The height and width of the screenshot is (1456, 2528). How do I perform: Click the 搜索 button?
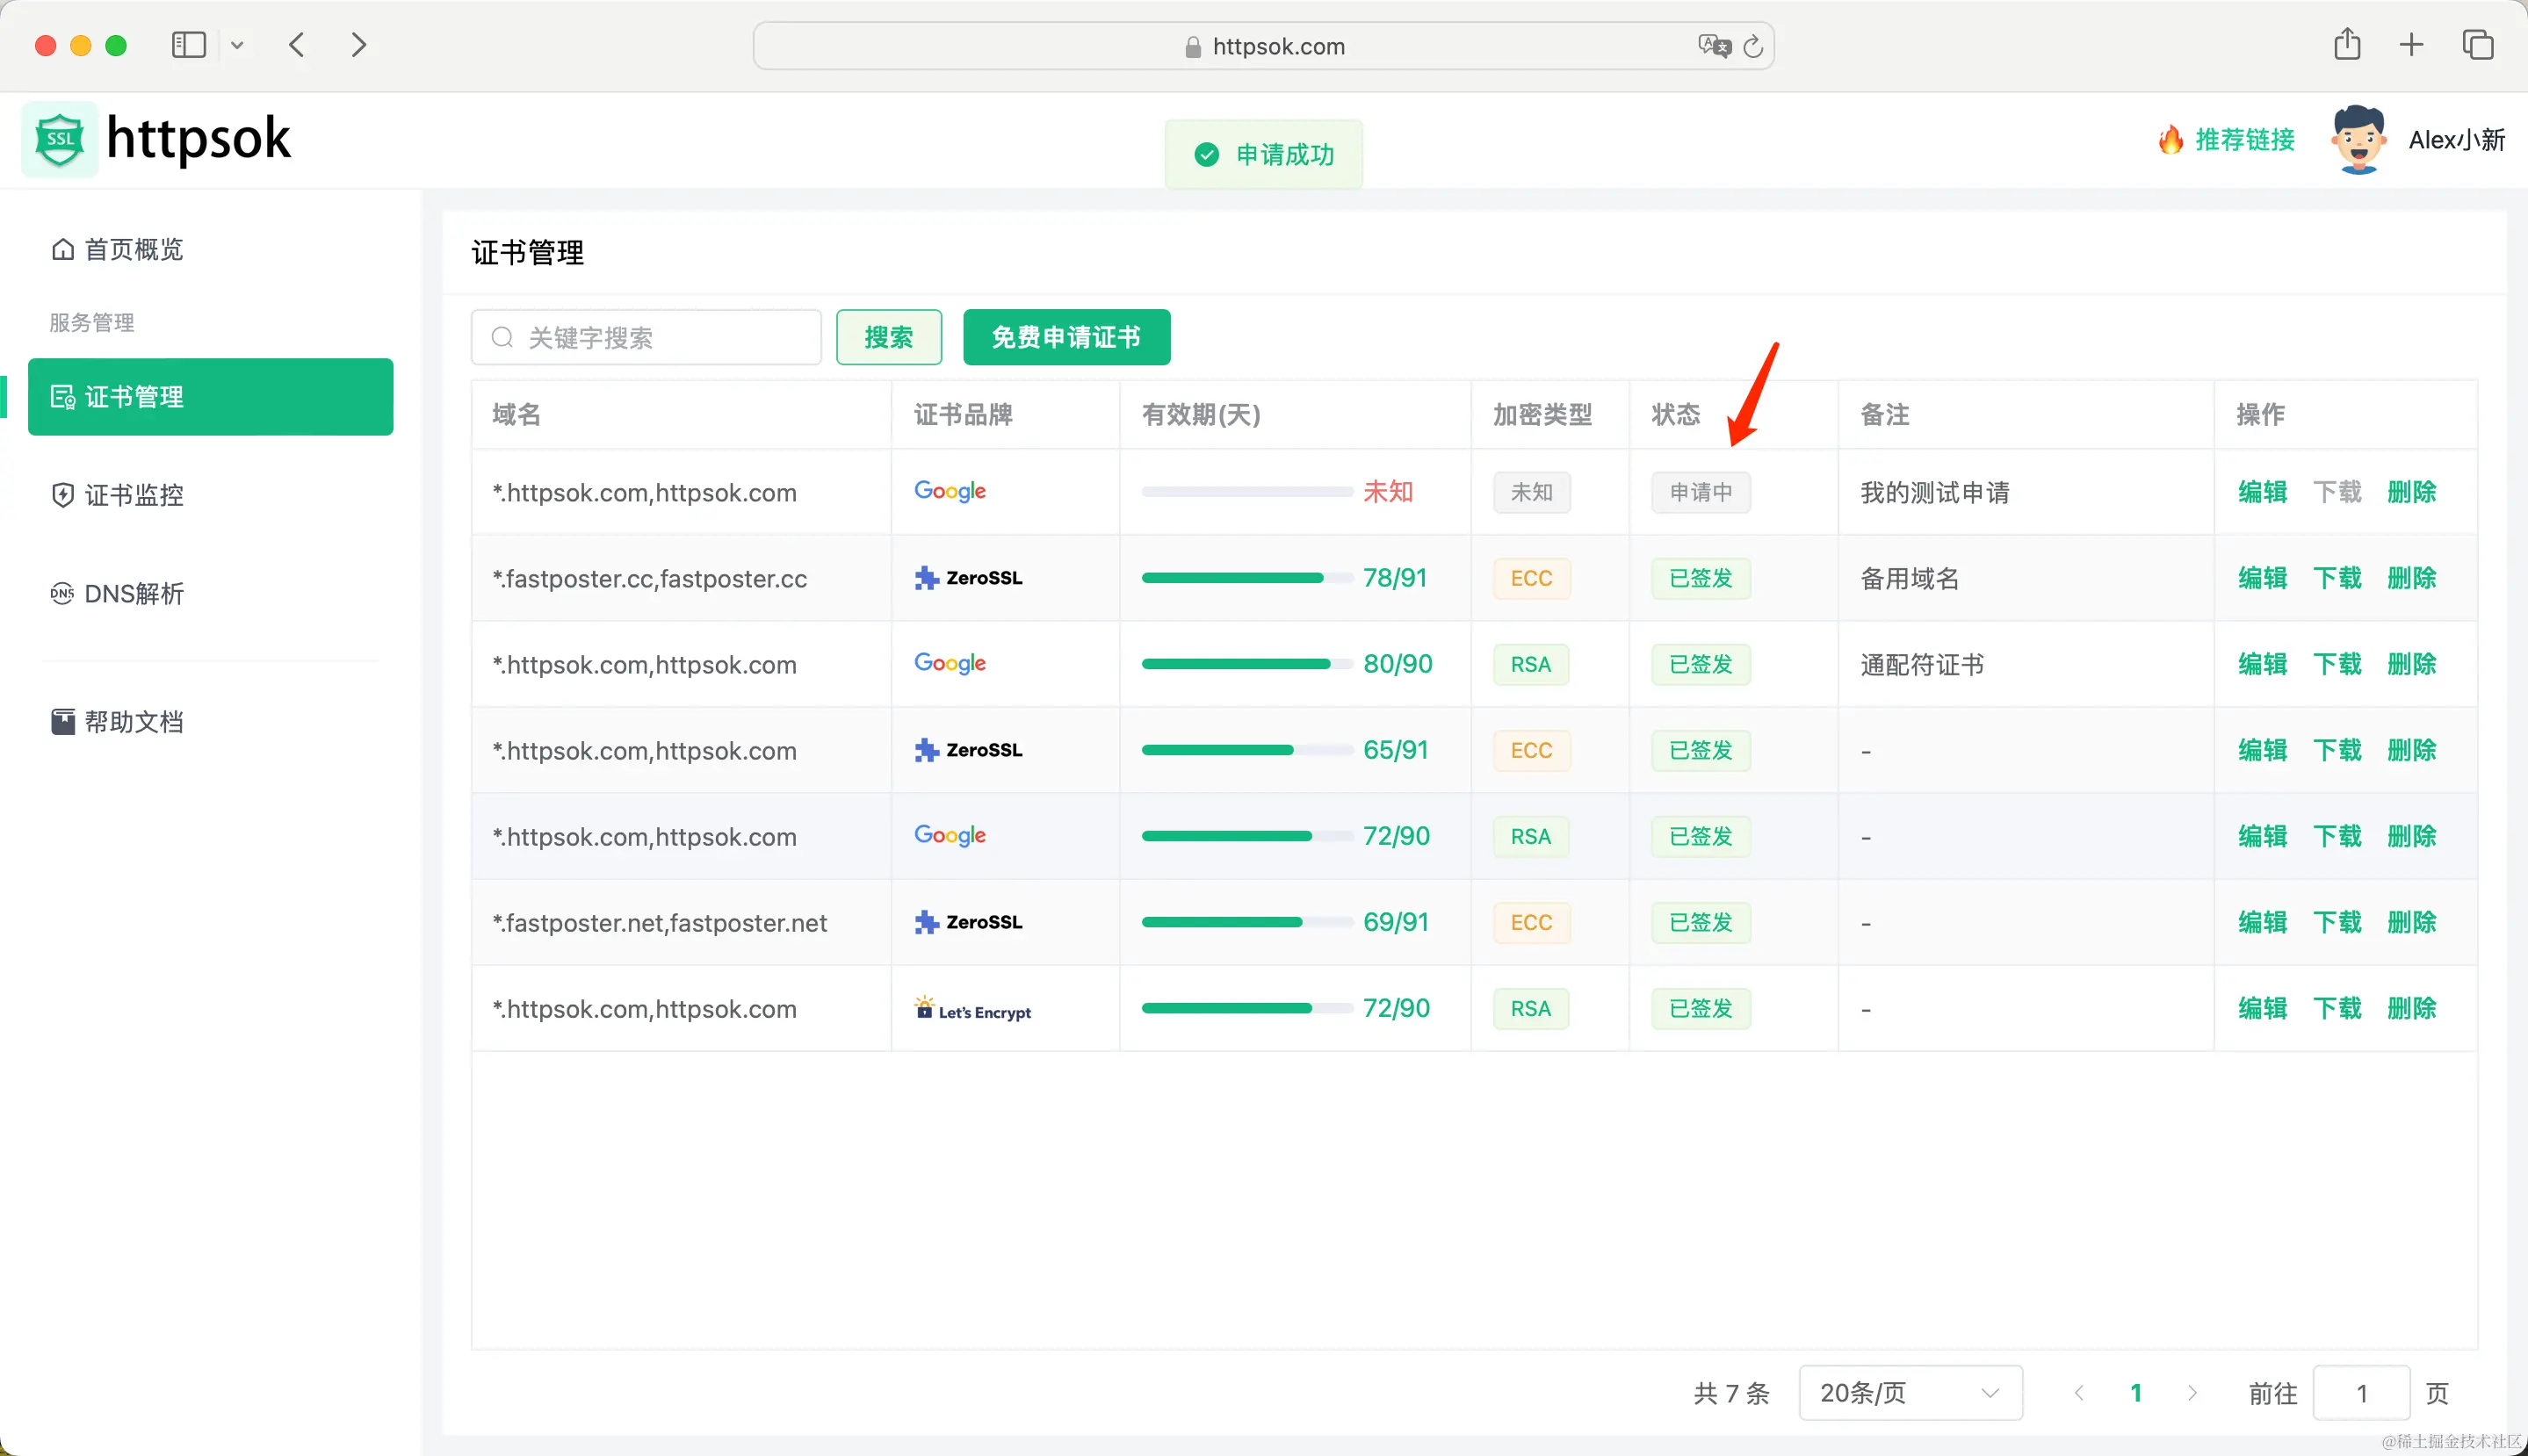[888, 337]
